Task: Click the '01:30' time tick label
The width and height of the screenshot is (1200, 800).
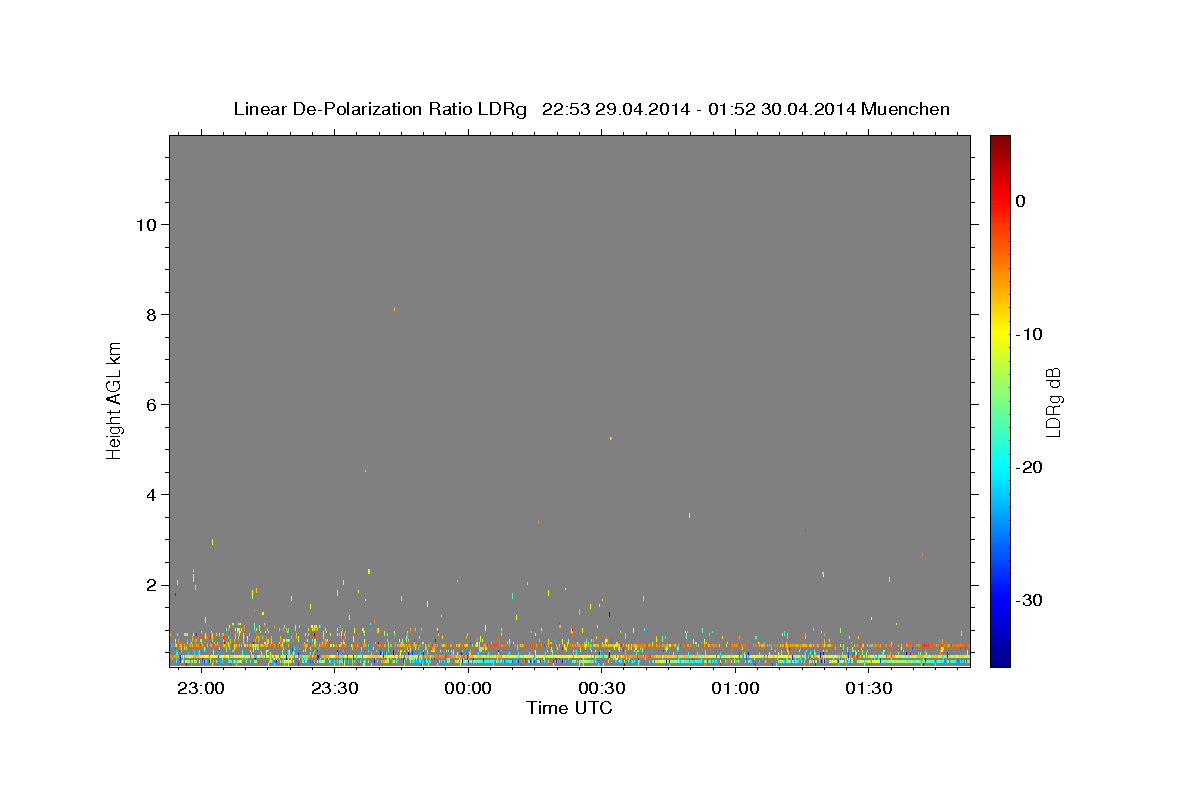Action: point(869,689)
